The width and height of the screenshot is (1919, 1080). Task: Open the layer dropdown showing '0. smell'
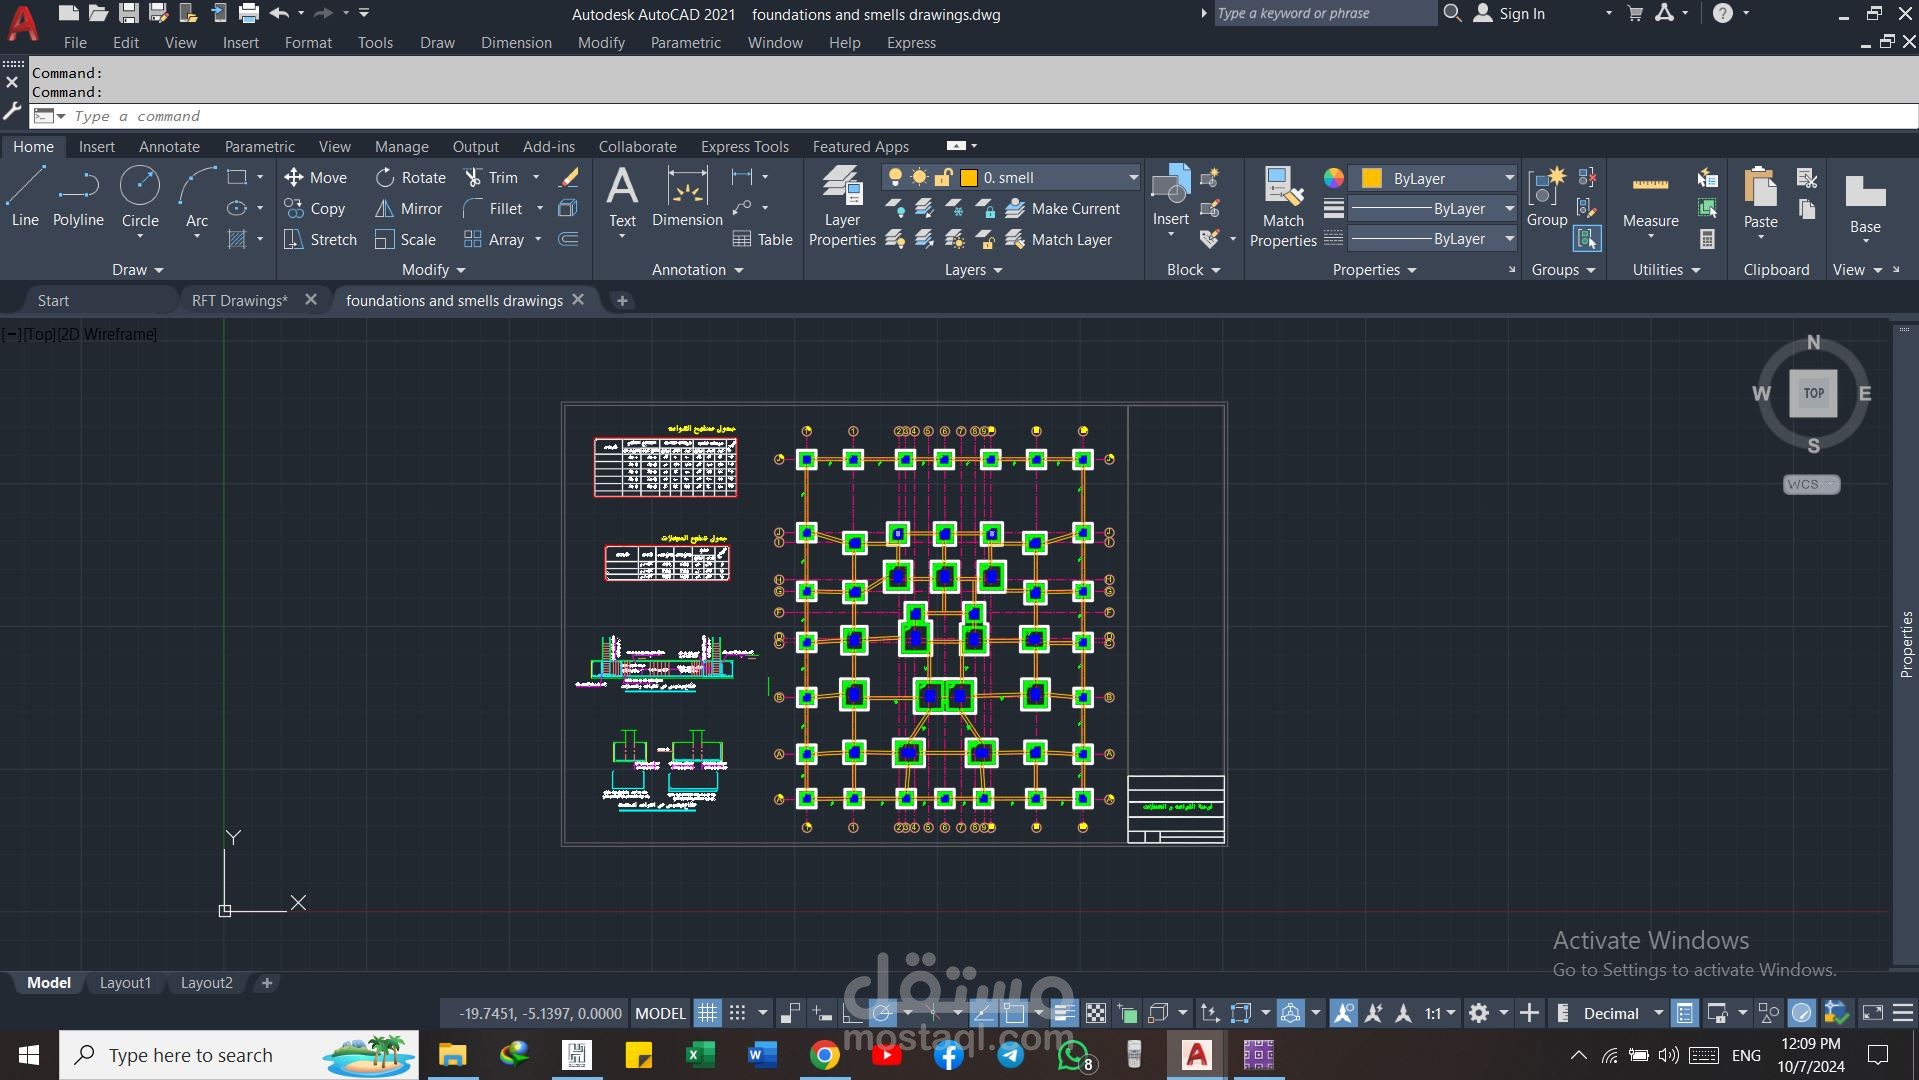[1011, 177]
